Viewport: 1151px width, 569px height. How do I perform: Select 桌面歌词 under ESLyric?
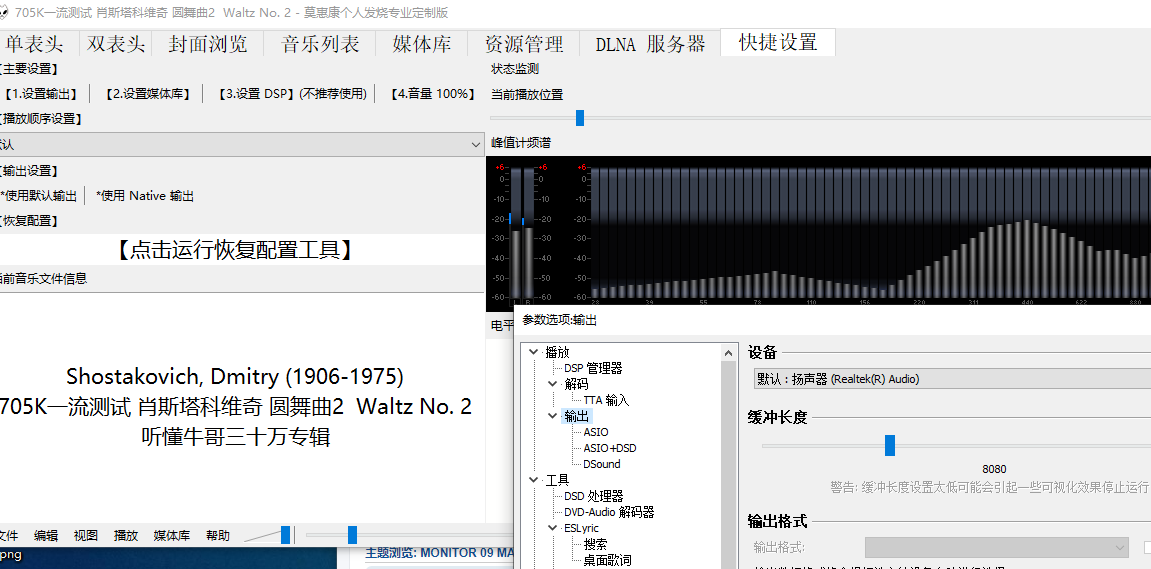coord(607,560)
